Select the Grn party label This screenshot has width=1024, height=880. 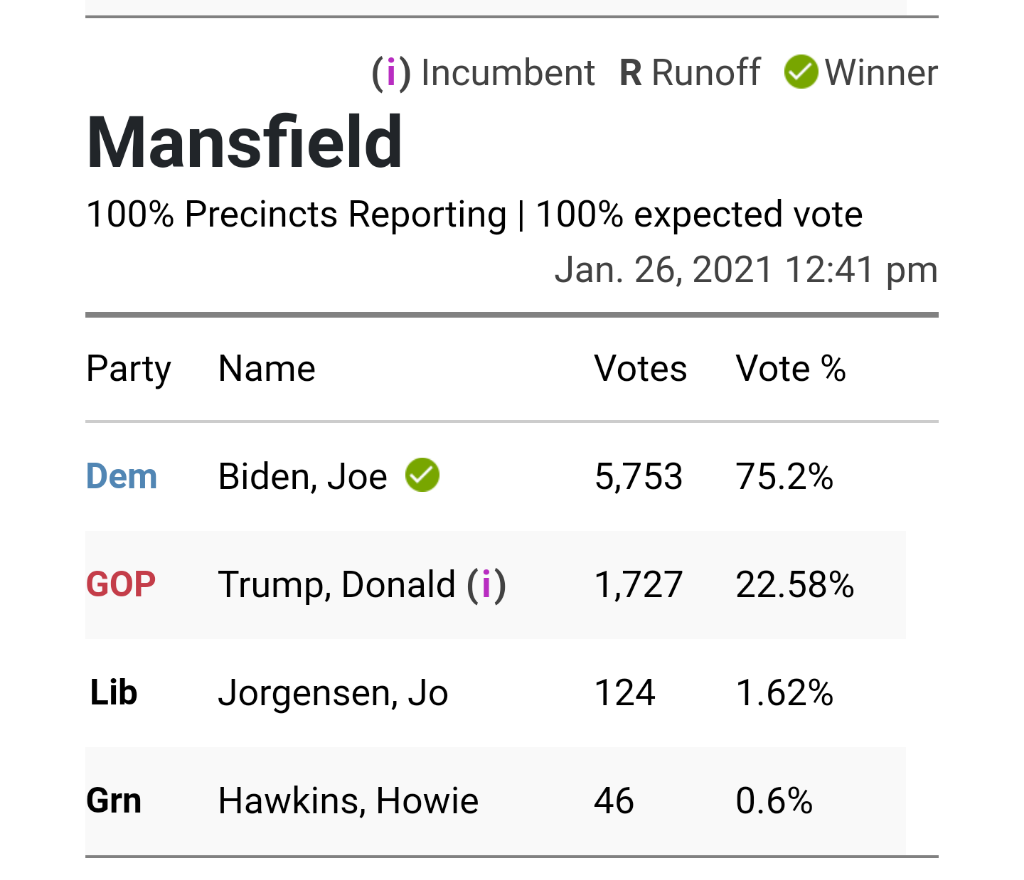[114, 801]
